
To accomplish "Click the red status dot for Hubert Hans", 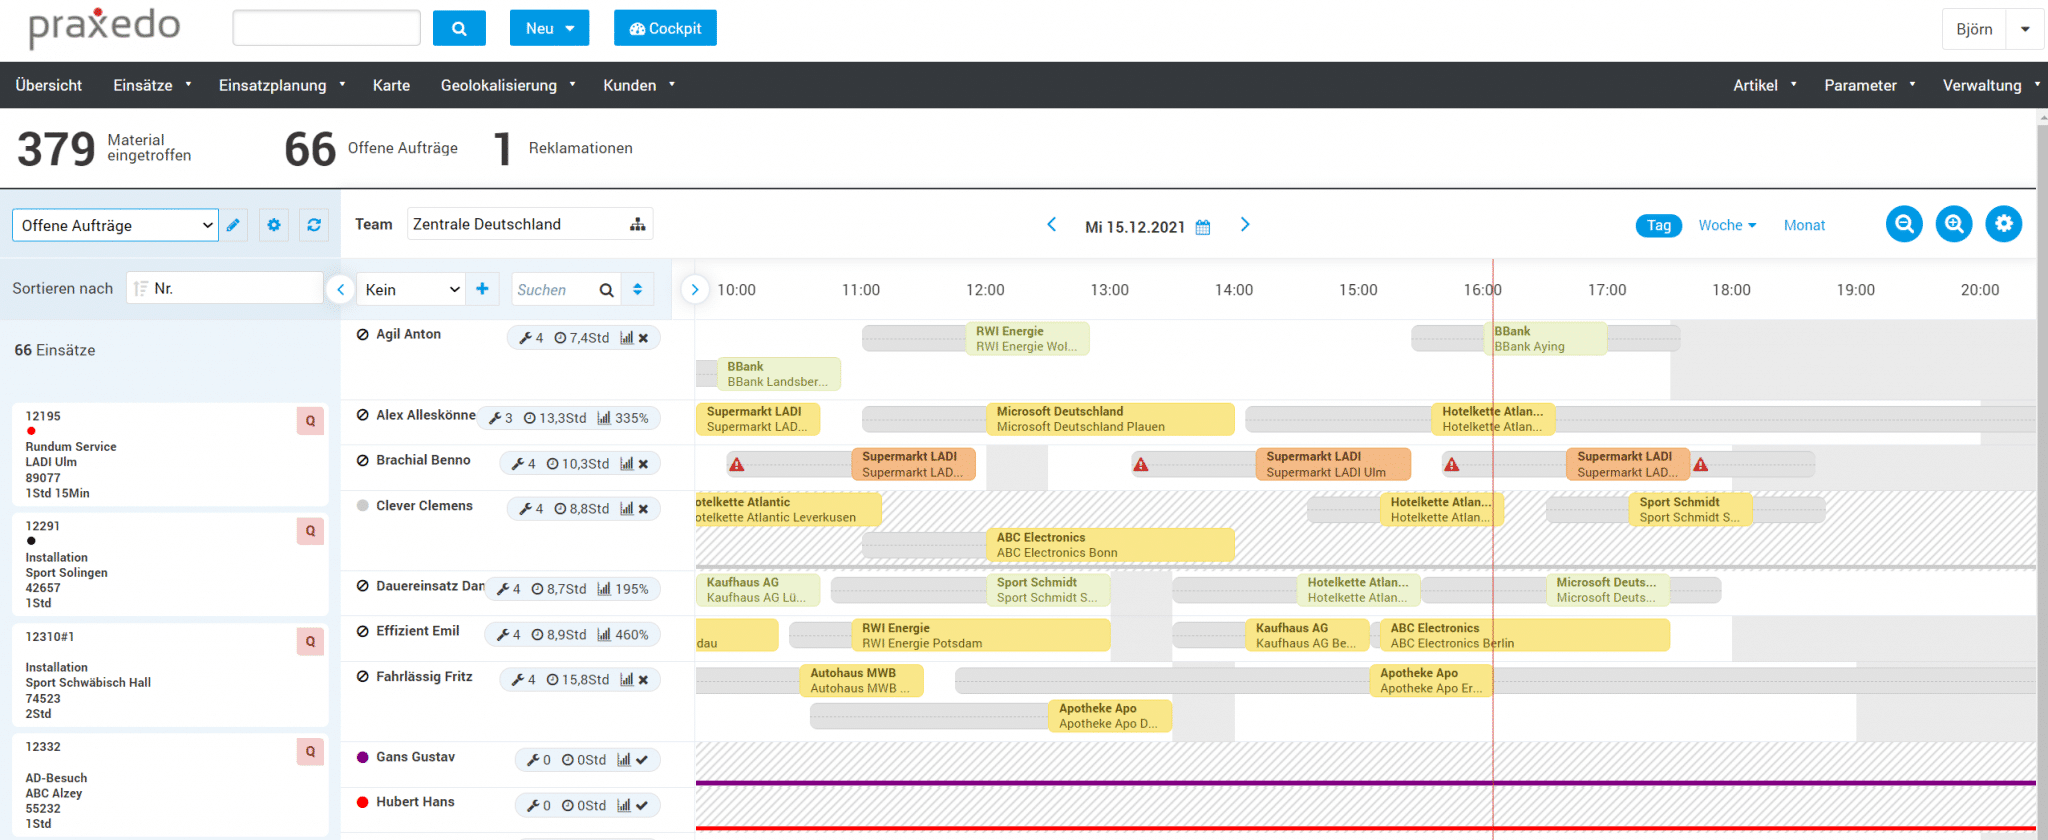I will tap(363, 802).
